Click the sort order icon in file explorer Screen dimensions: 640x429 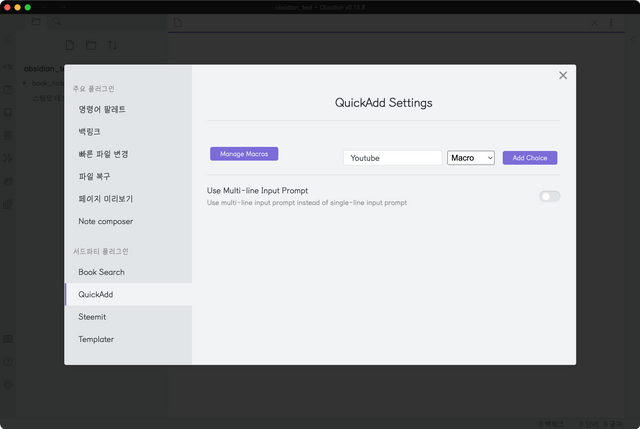coord(113,45)
